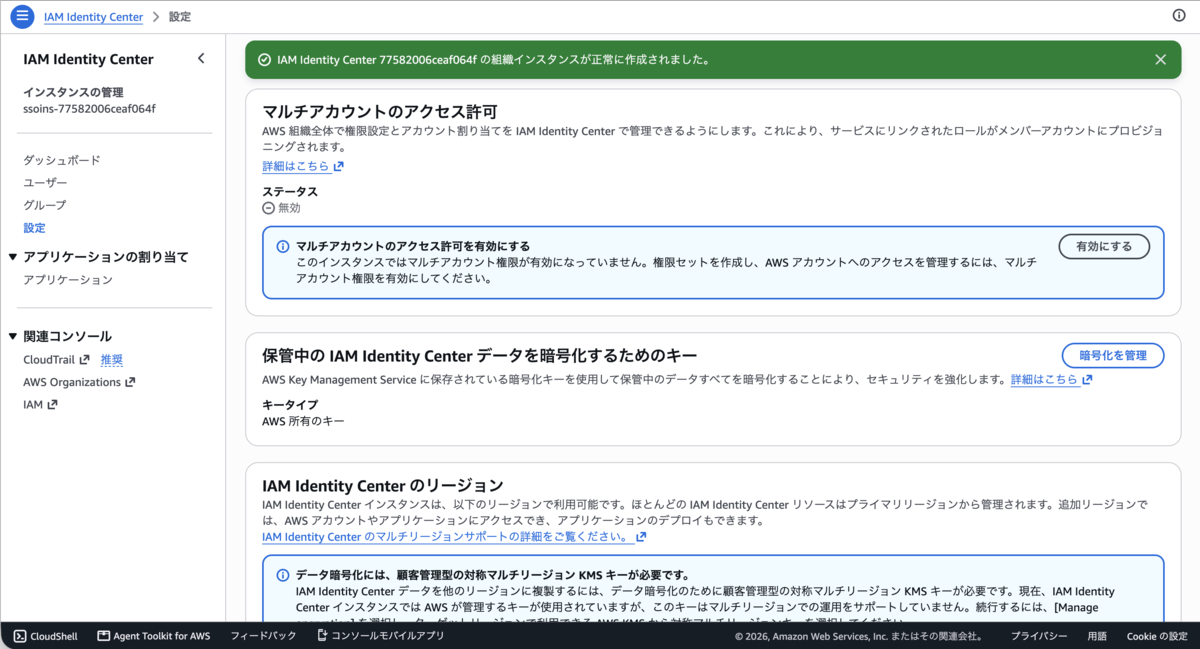Image resolution: width=1200 pixels, height=649 pixels.
Task: Click フィードバック in footer
Action: [x=263, y=636]
